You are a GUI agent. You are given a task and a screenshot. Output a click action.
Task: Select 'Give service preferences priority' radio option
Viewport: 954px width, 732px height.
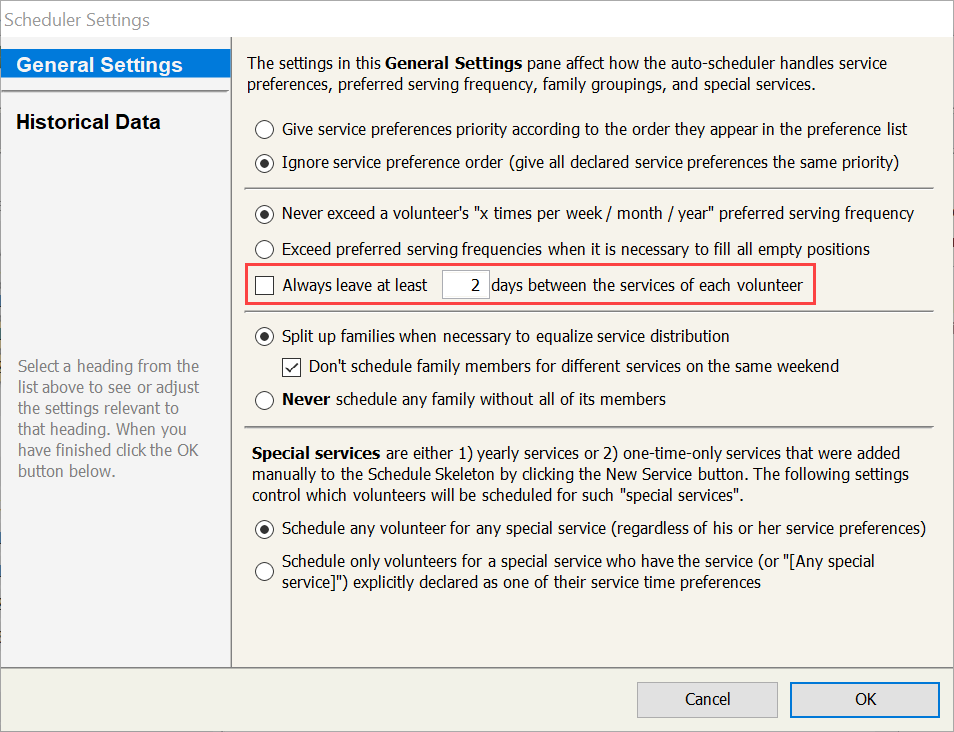tap(265, 129)
